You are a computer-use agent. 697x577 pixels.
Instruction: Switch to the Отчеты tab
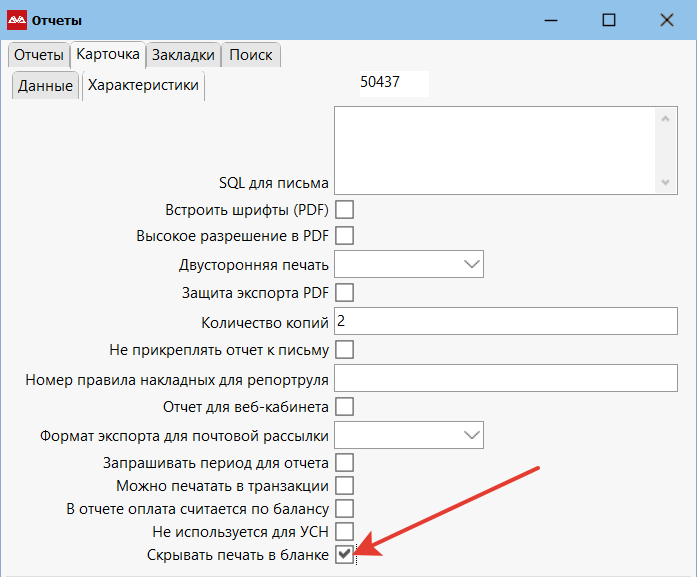click(39, 55)
